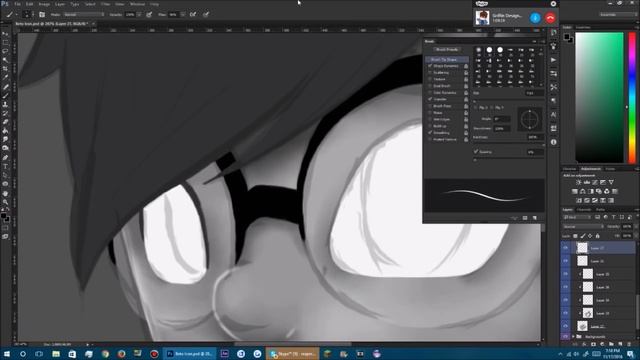This screenshot has width=640, height=360.
Task: Click Angle input field in Brush panel
Action: 502,119
